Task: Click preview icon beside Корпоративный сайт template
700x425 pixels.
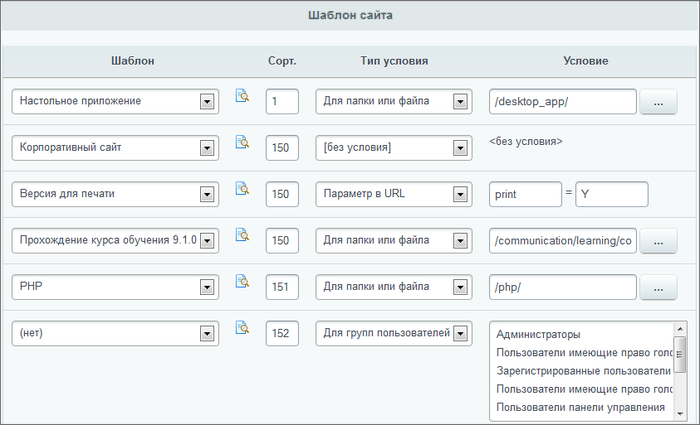Action: [241, 142]
